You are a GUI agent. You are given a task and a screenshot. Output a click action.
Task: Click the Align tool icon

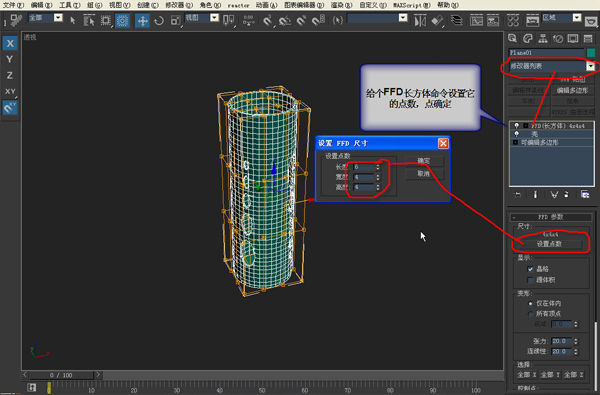click(x=437, y=20)
